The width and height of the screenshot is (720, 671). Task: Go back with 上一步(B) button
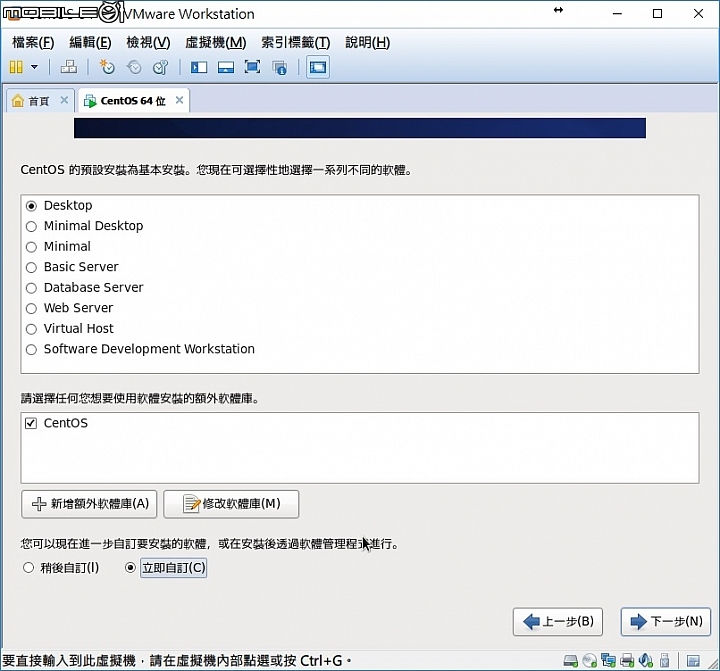tap(558, 622)
